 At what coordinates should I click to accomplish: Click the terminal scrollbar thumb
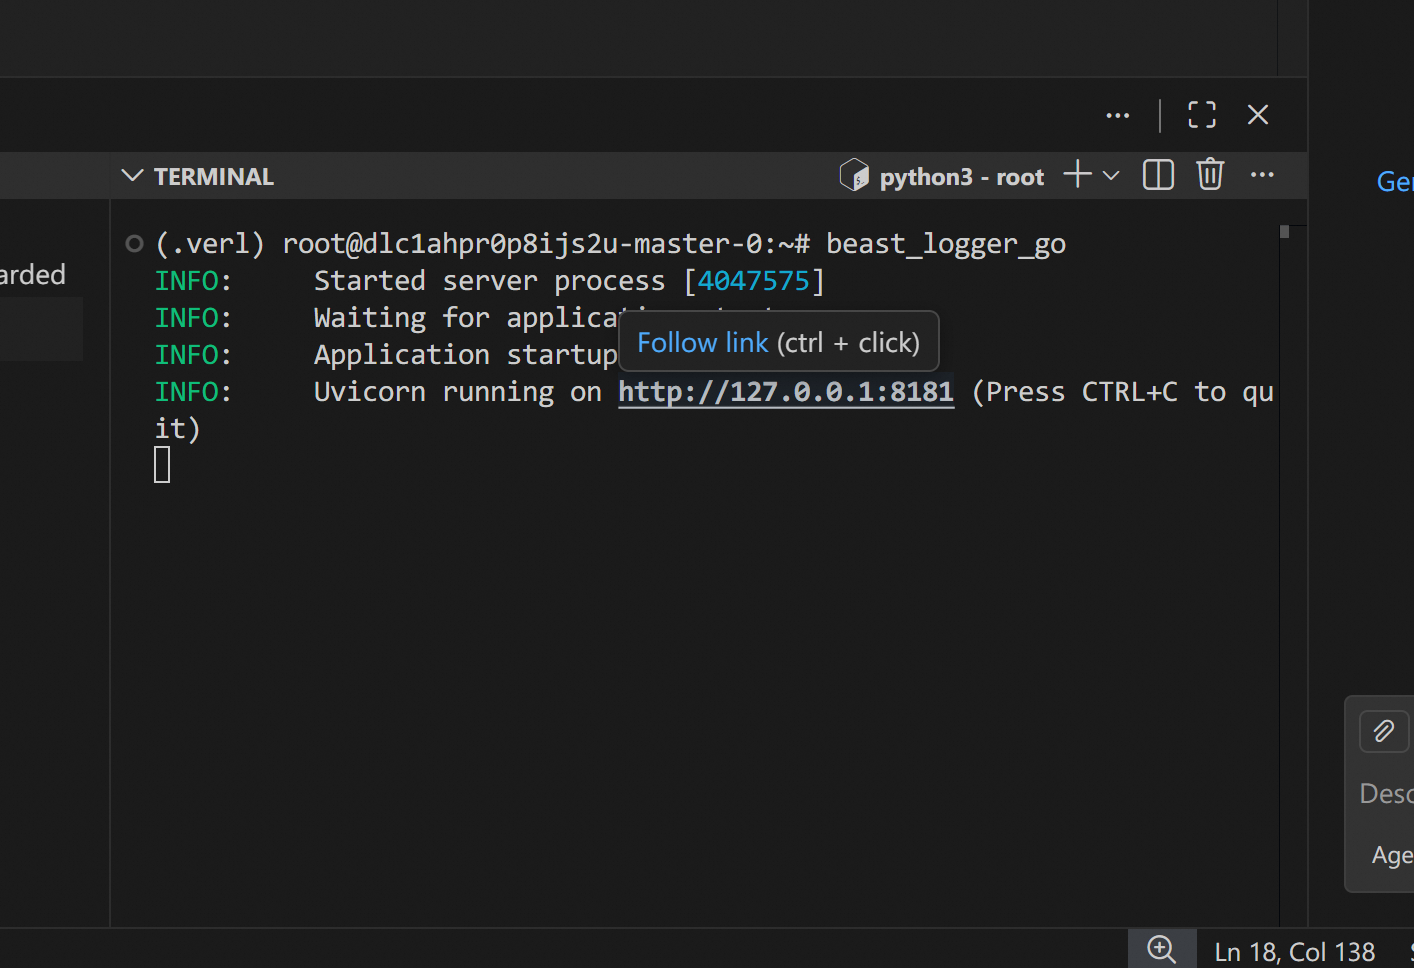[1285, 232]
